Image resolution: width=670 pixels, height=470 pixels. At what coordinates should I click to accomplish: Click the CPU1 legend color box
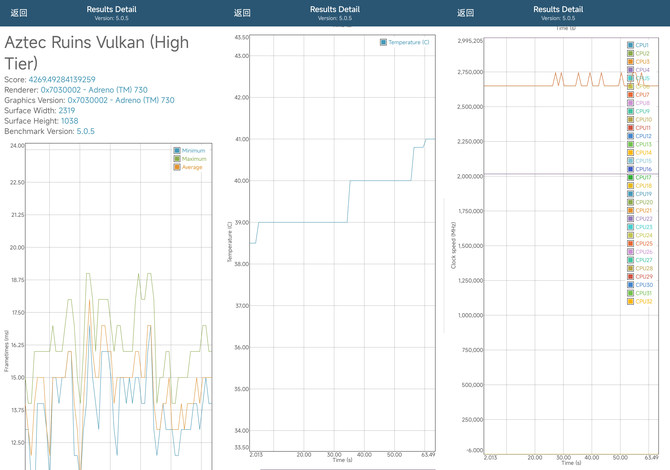click(x=631, y=45)
